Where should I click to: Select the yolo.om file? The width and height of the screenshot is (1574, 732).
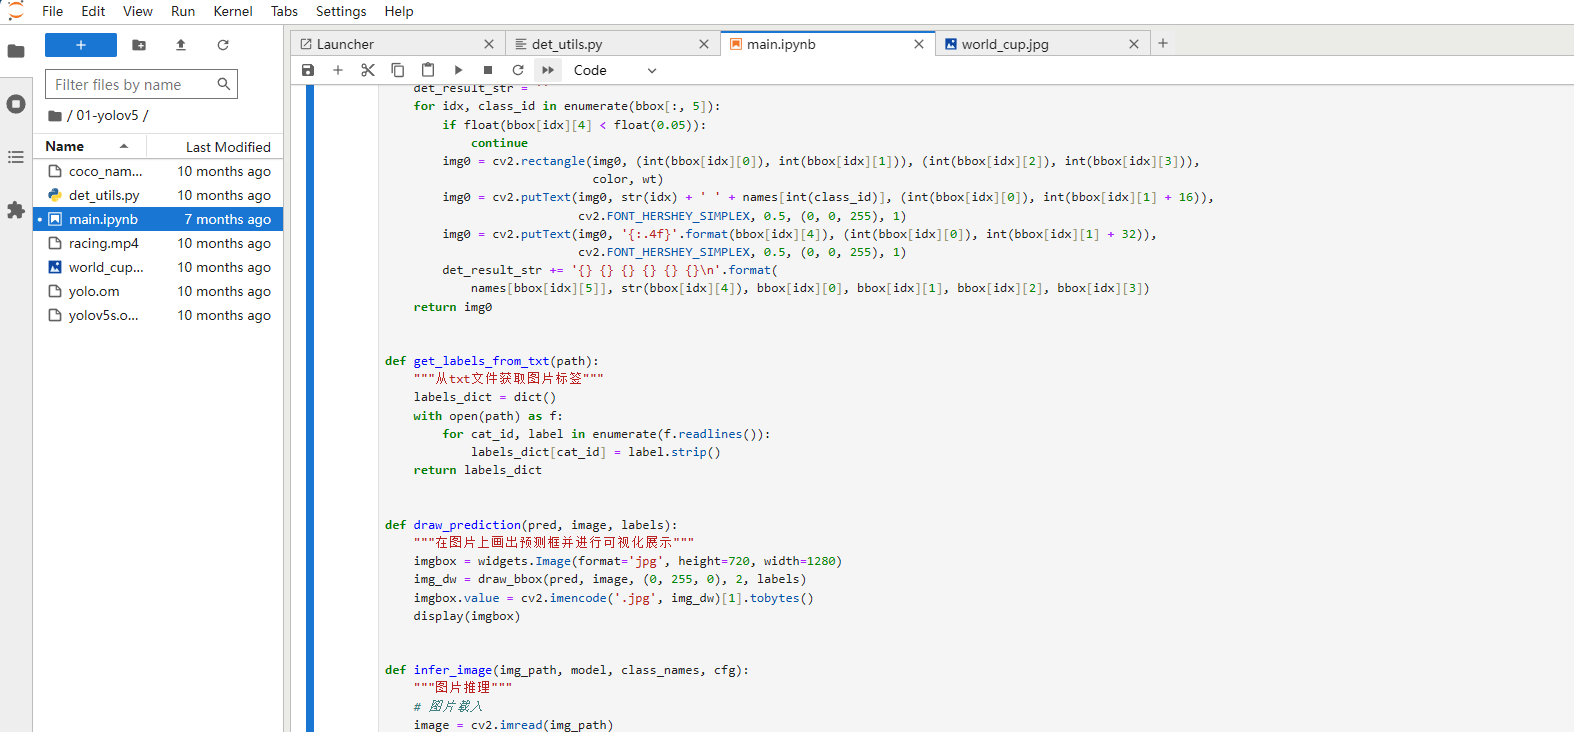[159, 291]
